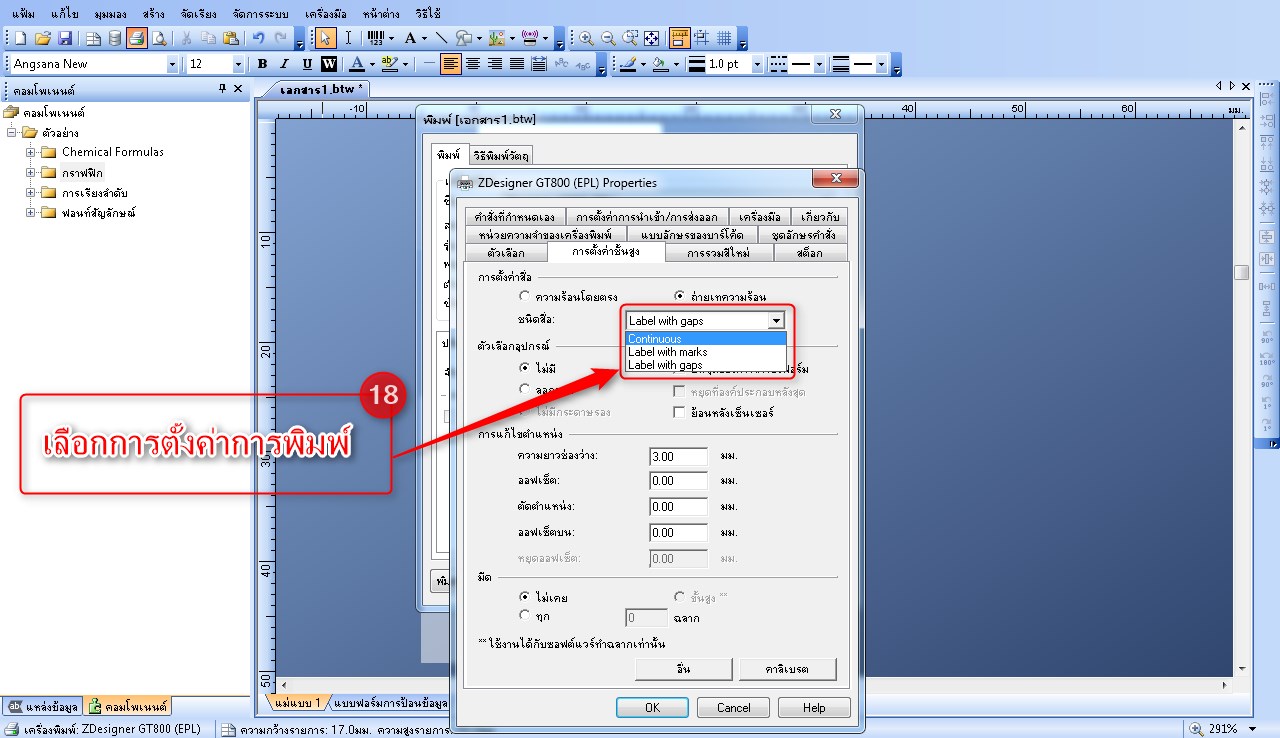
Task: Click the Undo arrow icon
Action: click(x=258, y=38)
